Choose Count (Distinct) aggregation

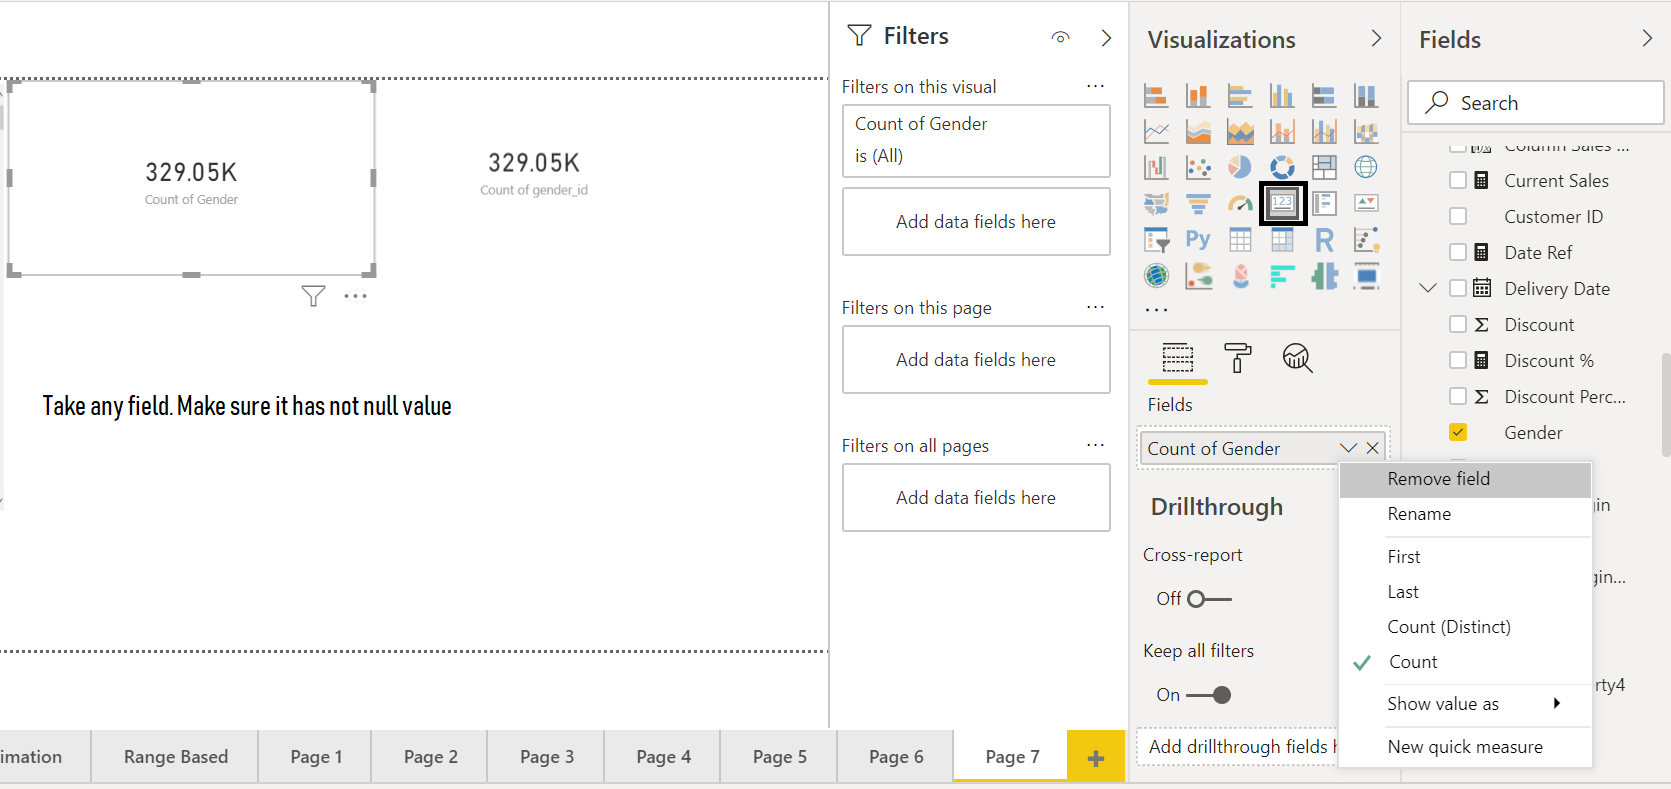[x=1465, y=627]
